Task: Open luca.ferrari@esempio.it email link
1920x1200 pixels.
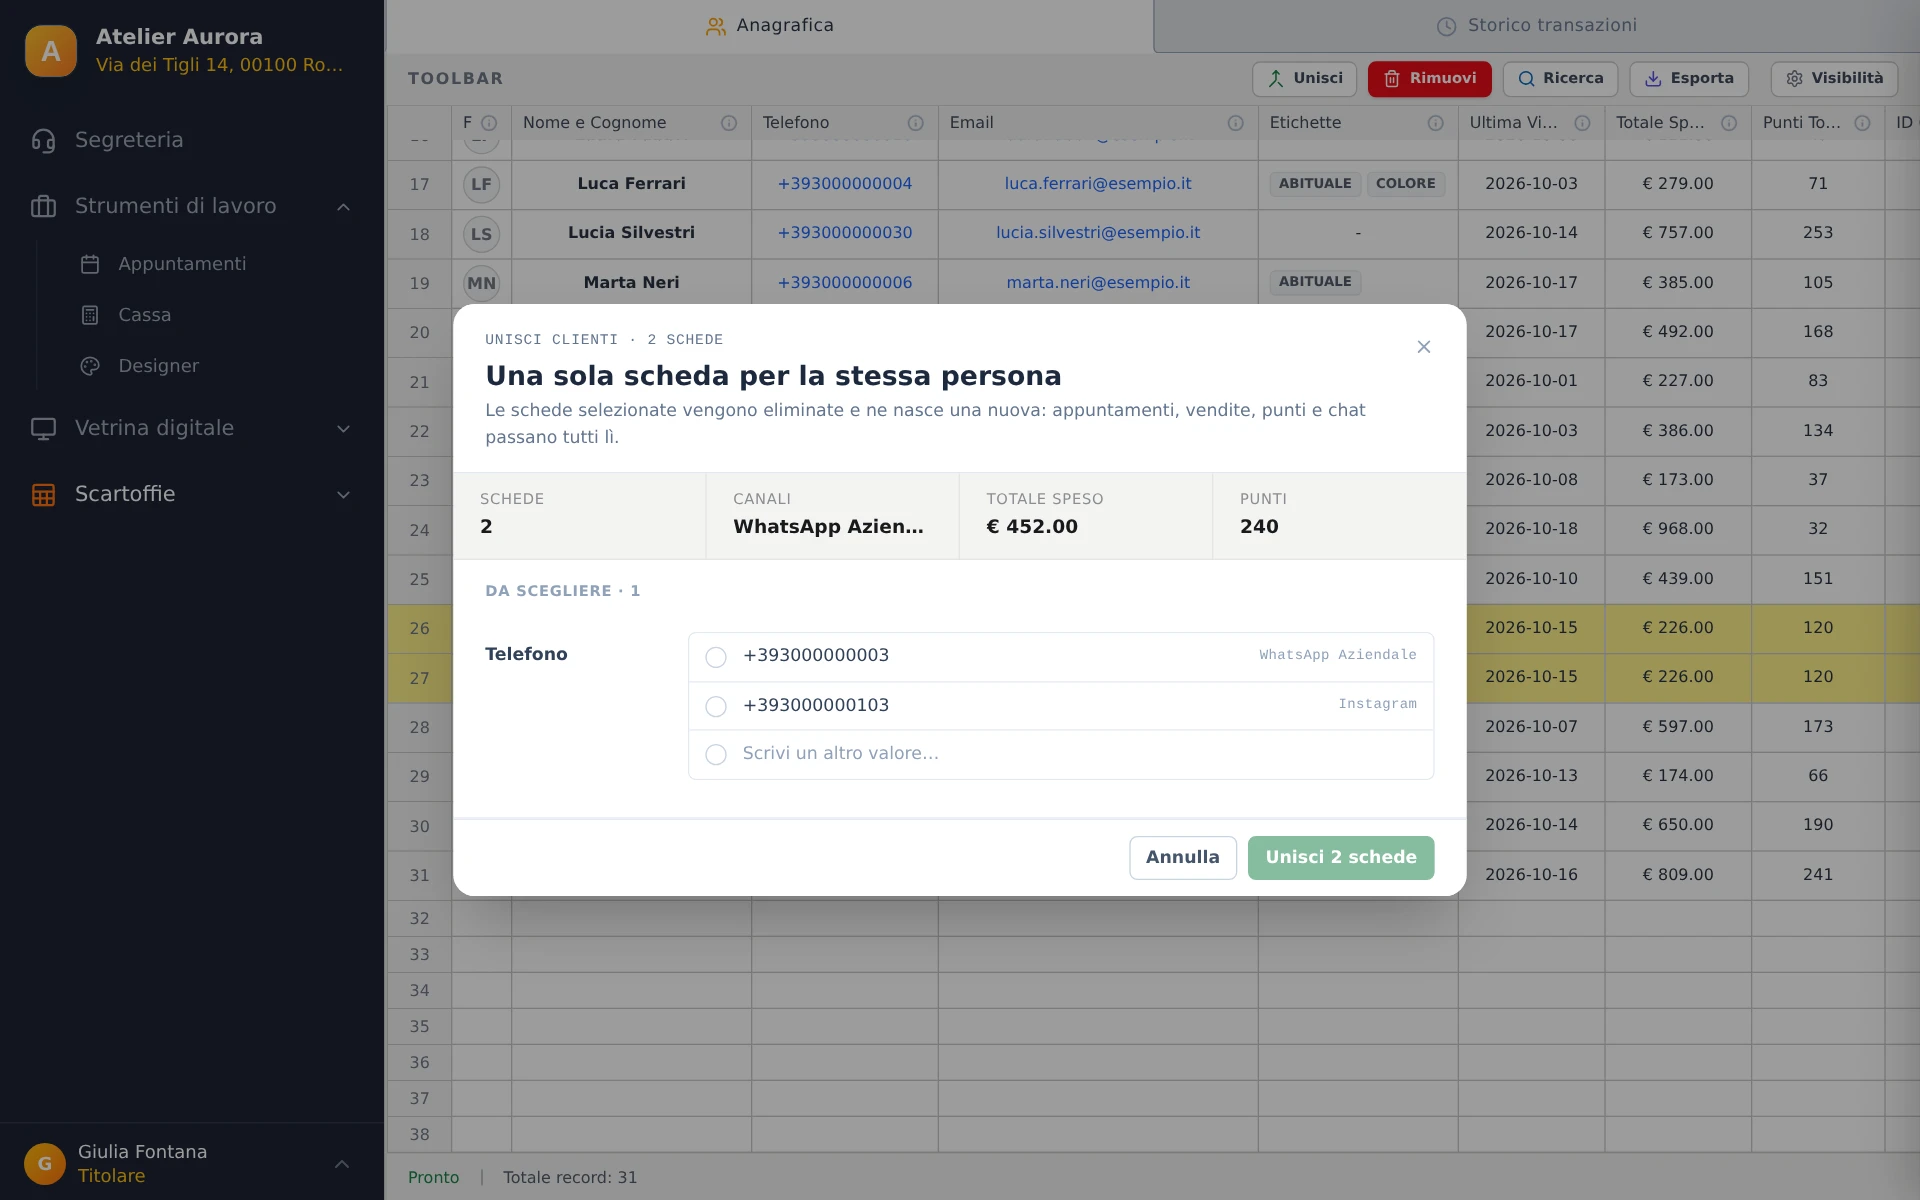Action: point(1098,184)
